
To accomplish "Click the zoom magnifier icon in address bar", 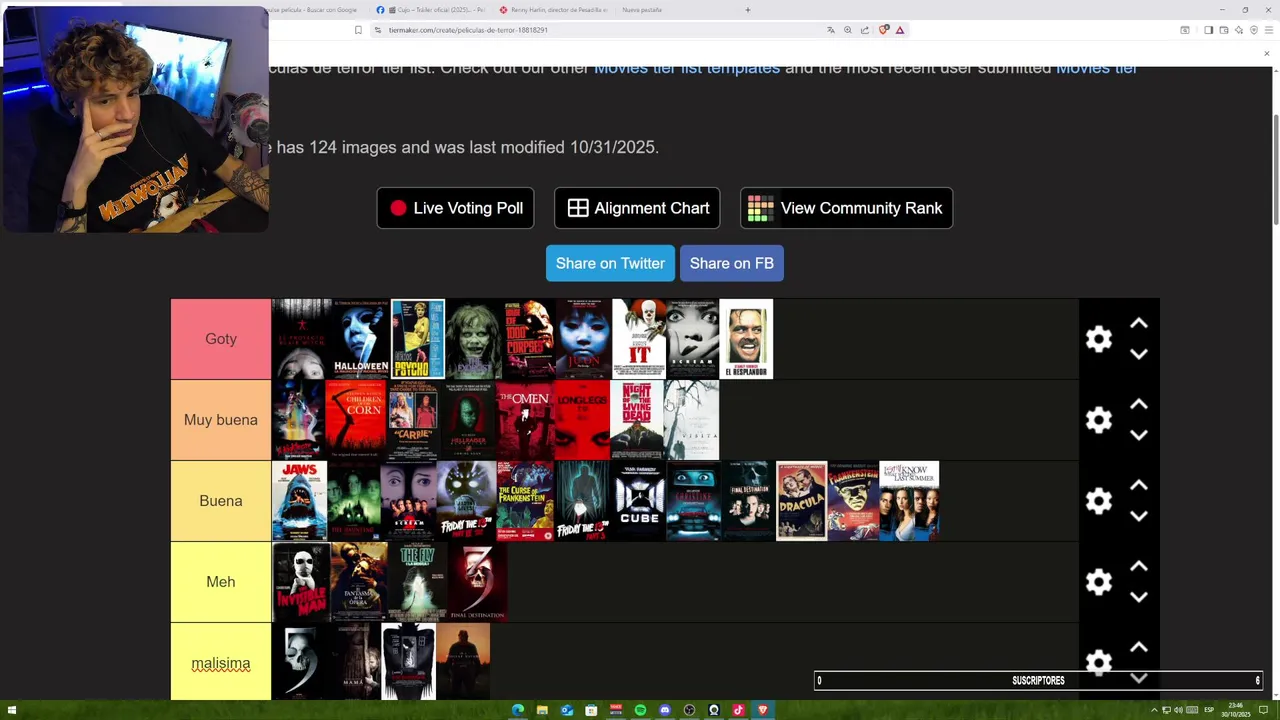I will [847, 30].
